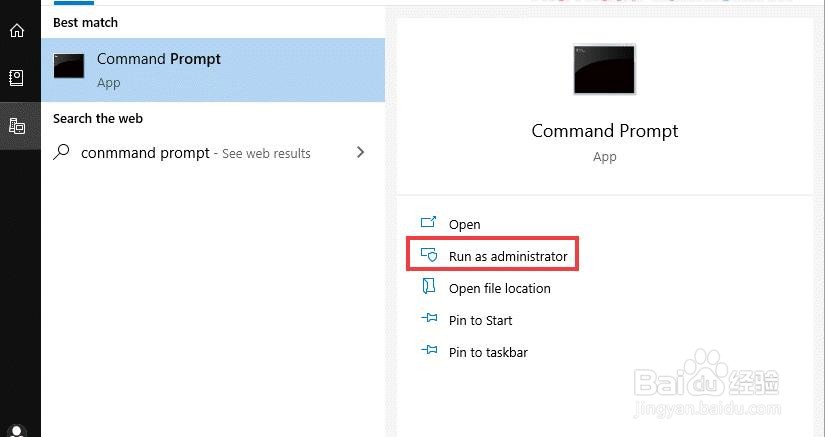Viewport: 827px width, 437px height.
Task: Click the large Command Prompt preview thumbnail
Action: point(604,70)
